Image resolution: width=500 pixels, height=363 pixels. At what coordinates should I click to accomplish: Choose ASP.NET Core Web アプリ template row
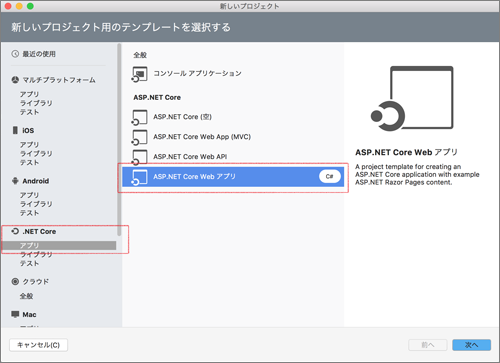click(x=233, y=177)
